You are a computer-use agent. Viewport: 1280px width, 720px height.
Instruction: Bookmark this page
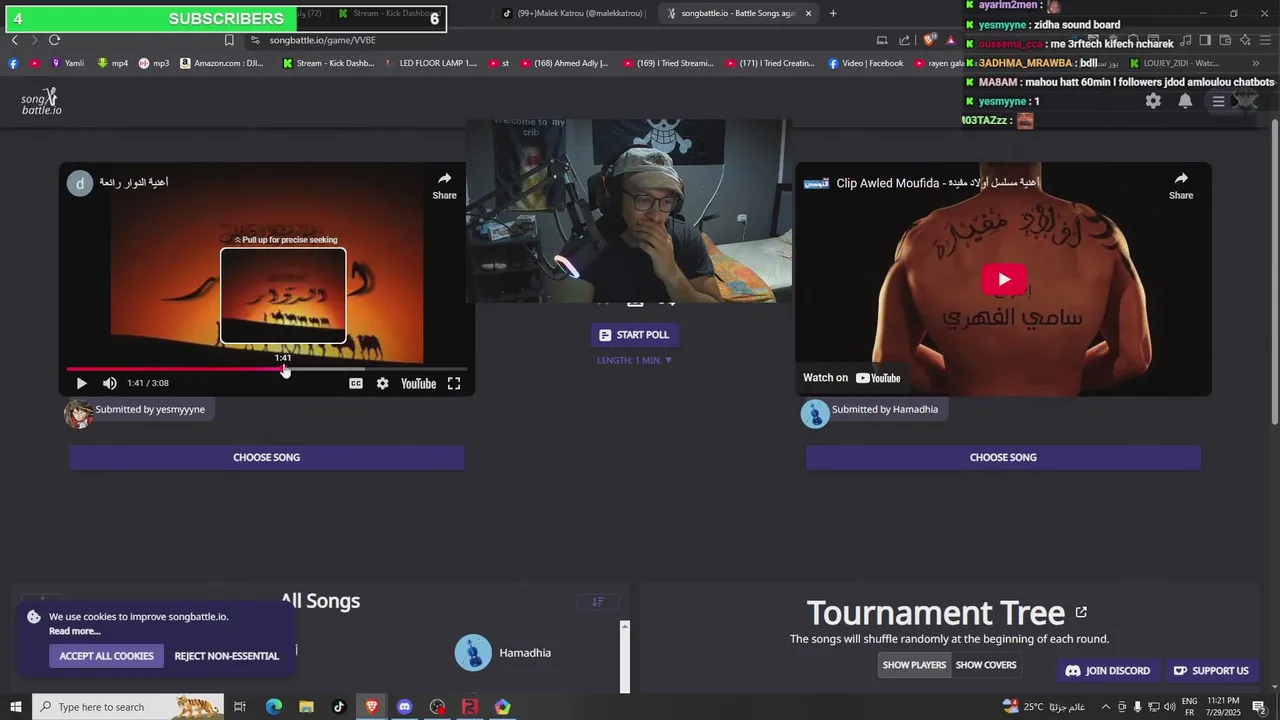[x=229, y=40]
